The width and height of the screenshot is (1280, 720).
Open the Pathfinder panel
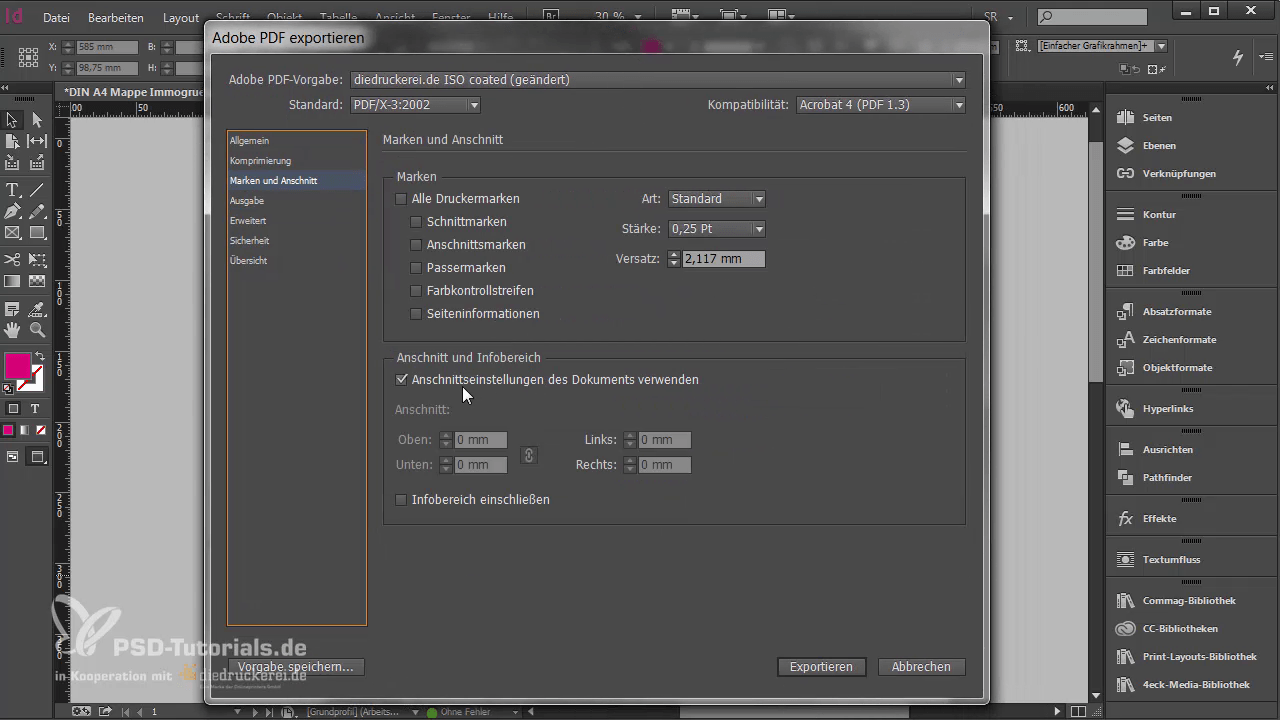coord(1167,478)
